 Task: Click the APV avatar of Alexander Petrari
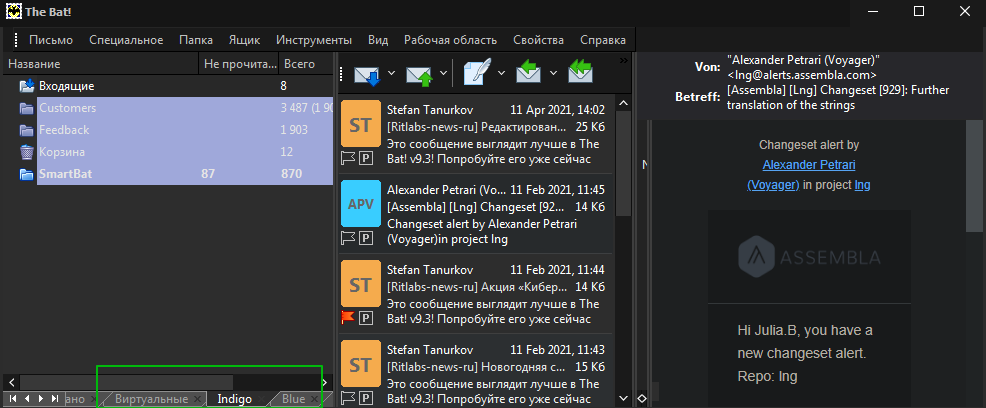pyautogui.click(x=360, y=204)
